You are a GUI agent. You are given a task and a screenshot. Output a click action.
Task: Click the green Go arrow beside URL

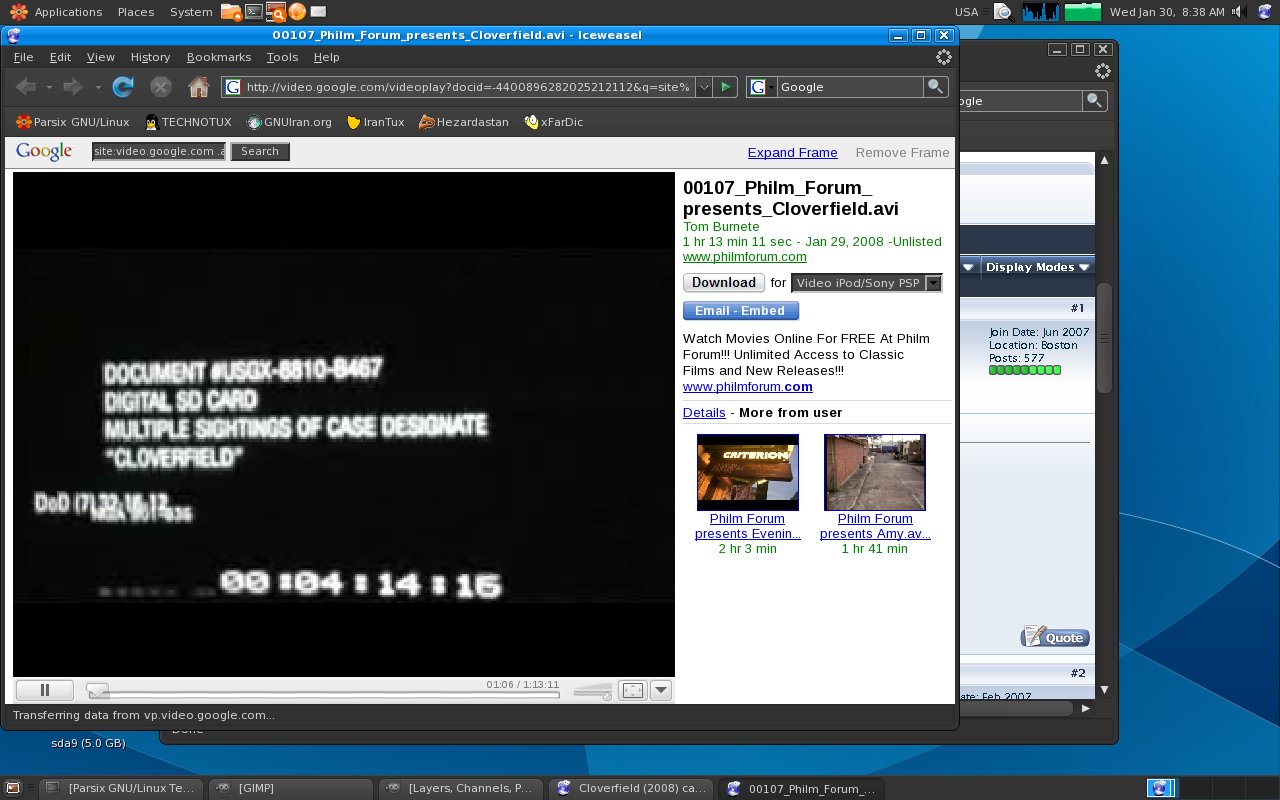click(726, 87)
